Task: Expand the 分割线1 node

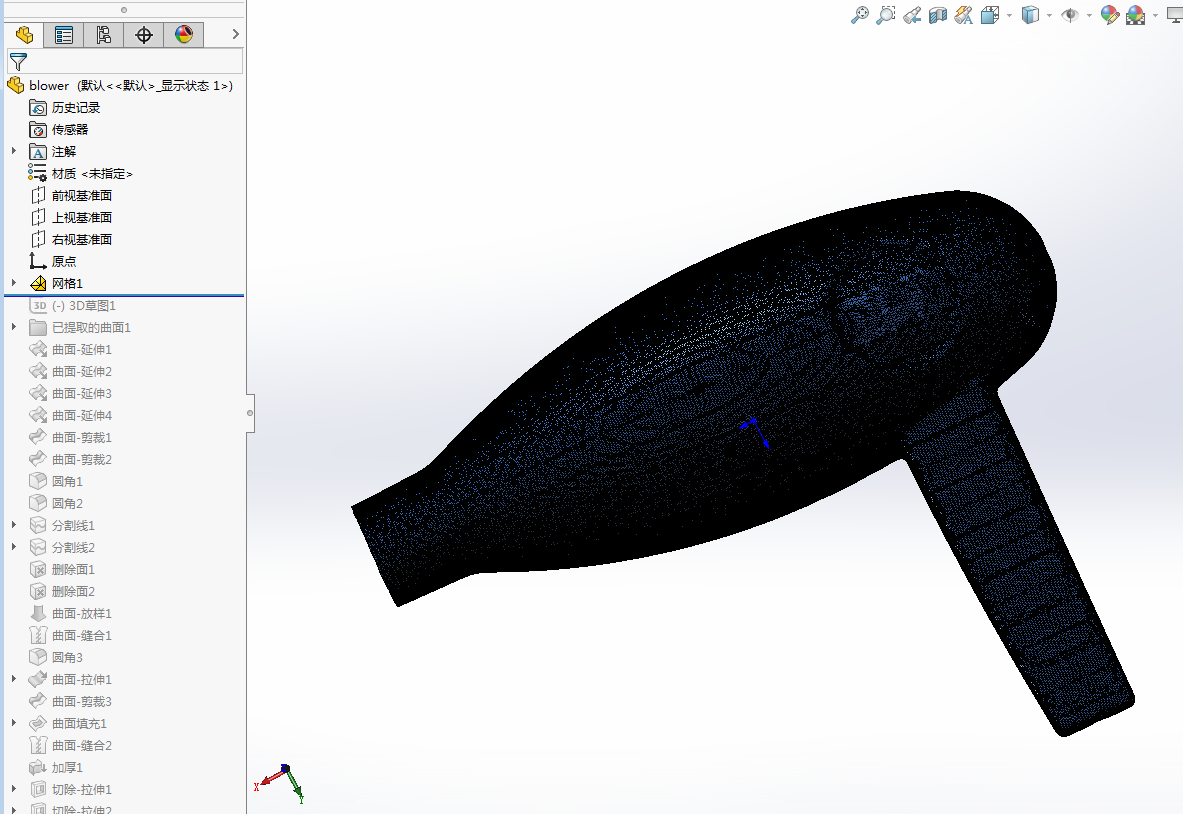Action: [14, 524]
